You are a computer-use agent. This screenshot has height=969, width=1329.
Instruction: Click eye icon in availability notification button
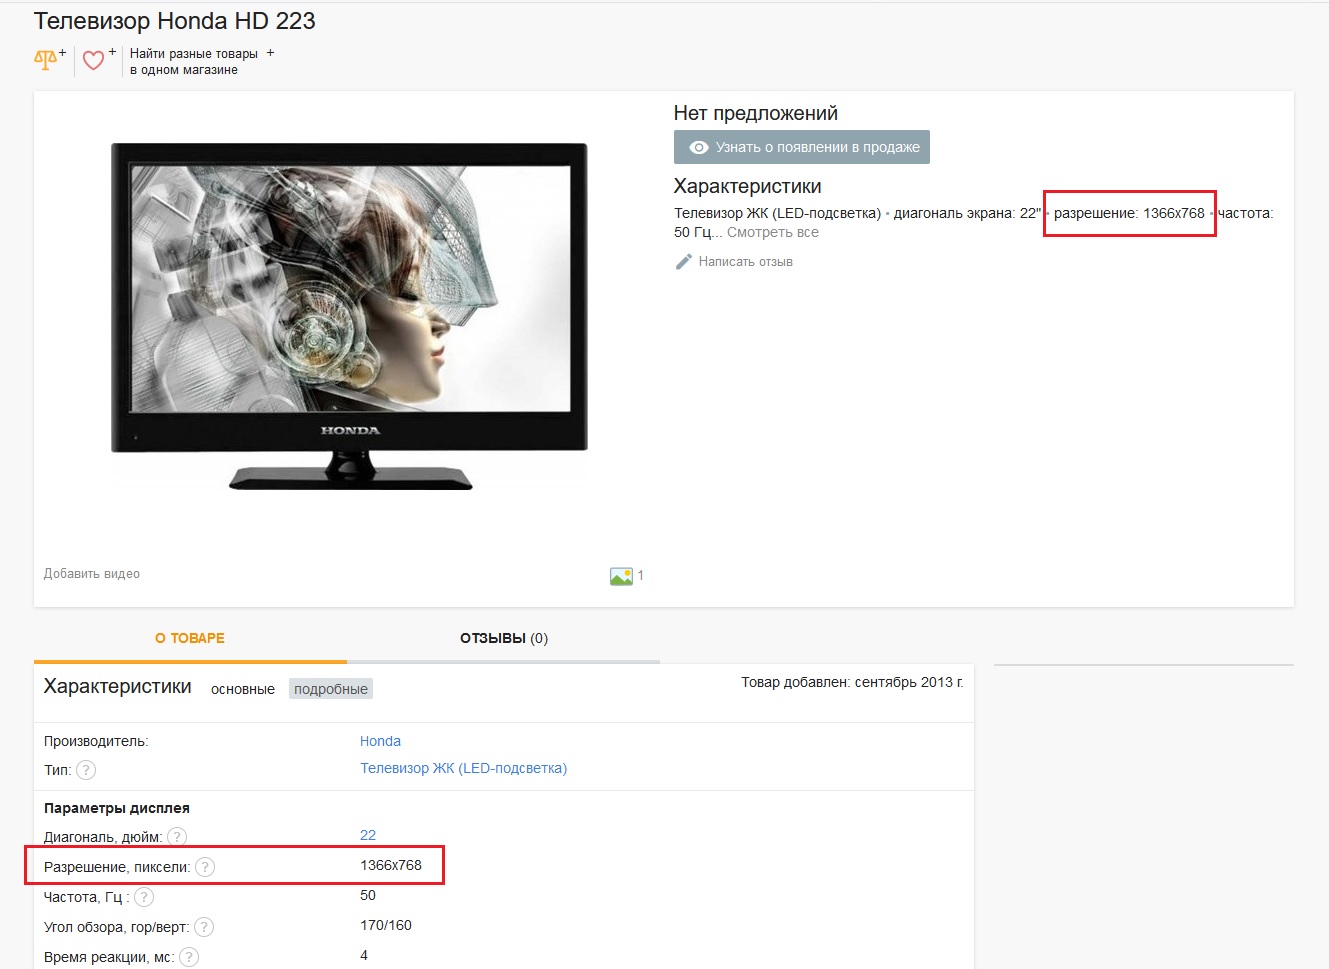(699, 147)
